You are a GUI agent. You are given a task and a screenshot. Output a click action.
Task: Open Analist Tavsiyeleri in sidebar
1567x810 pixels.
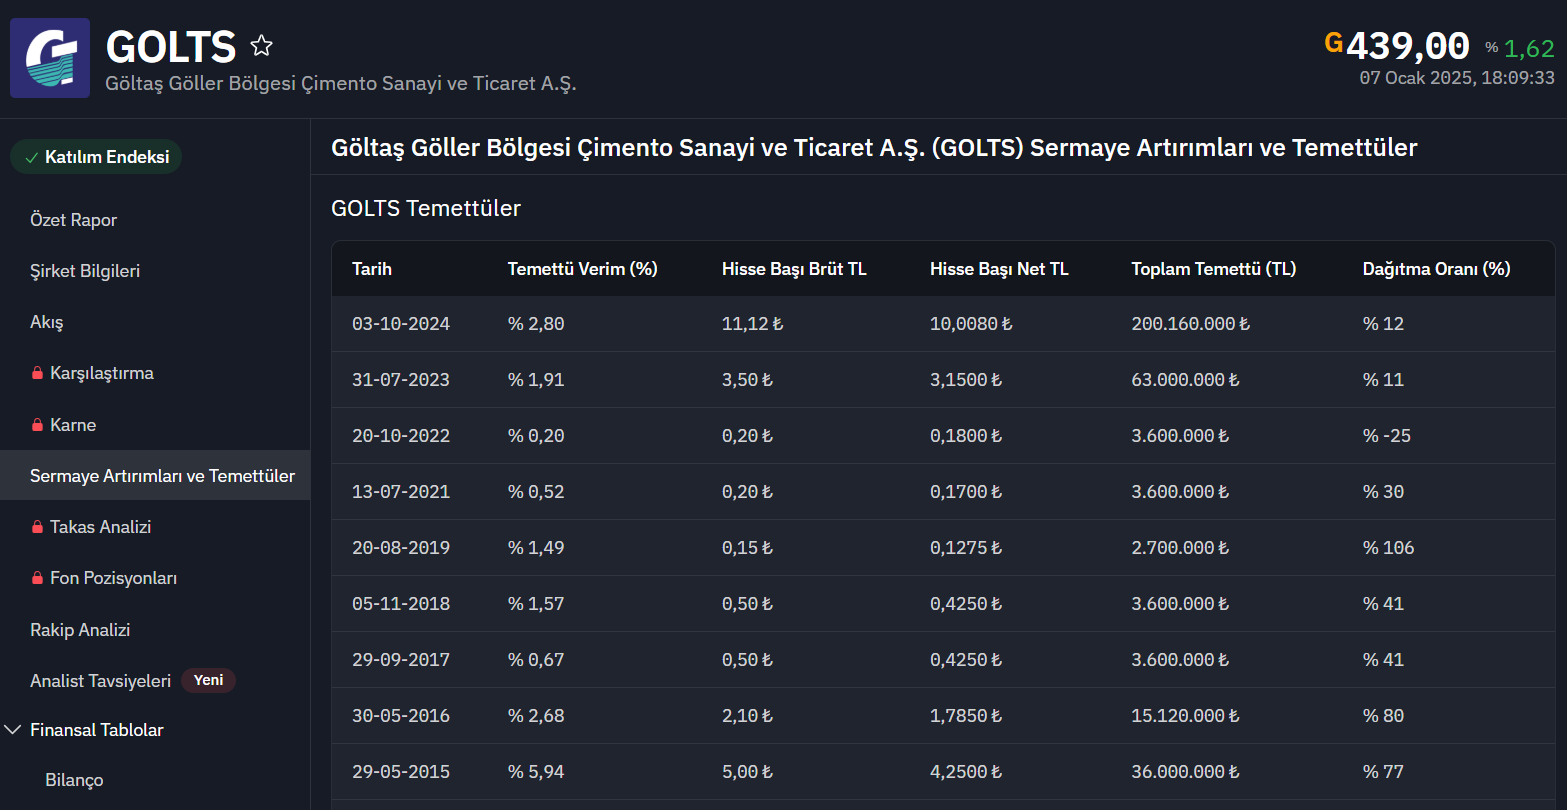tap(101, 681)
